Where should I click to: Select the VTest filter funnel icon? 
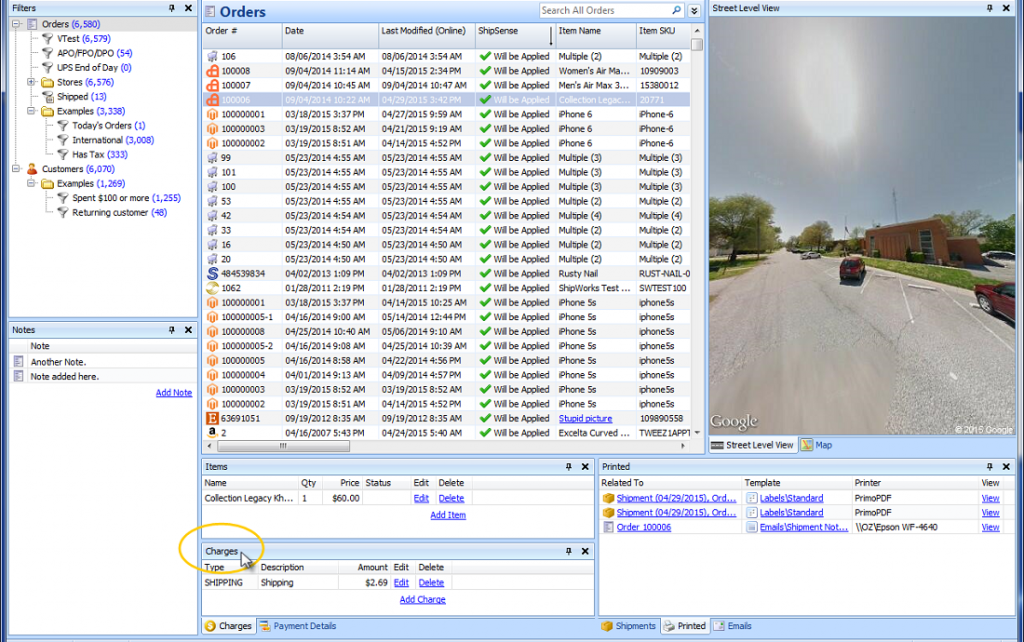coord(47,38)
